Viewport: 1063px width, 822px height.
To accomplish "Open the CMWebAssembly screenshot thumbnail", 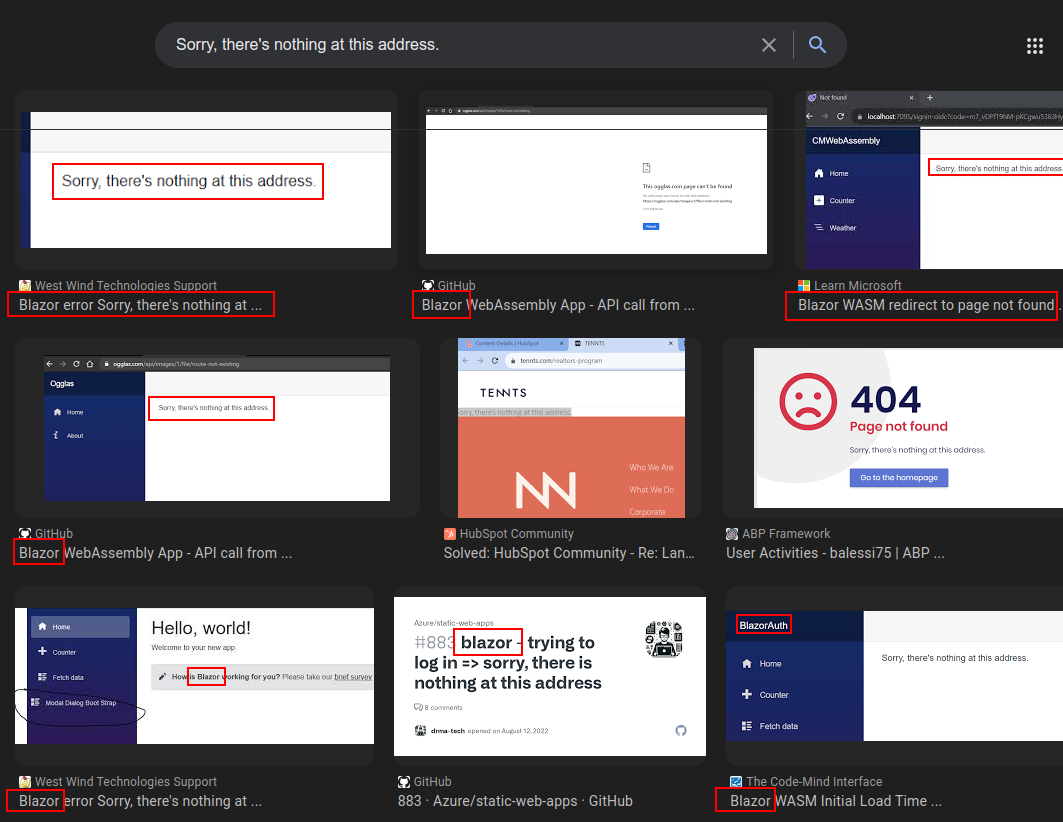I will point(935,180).
